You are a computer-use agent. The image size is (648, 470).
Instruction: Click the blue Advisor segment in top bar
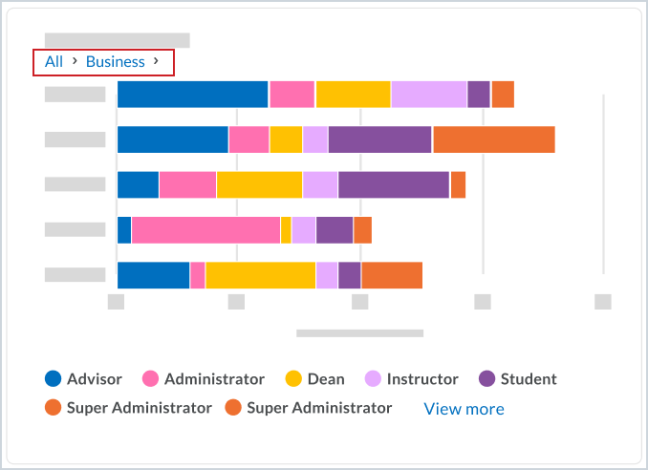click(x=192, y=94)
